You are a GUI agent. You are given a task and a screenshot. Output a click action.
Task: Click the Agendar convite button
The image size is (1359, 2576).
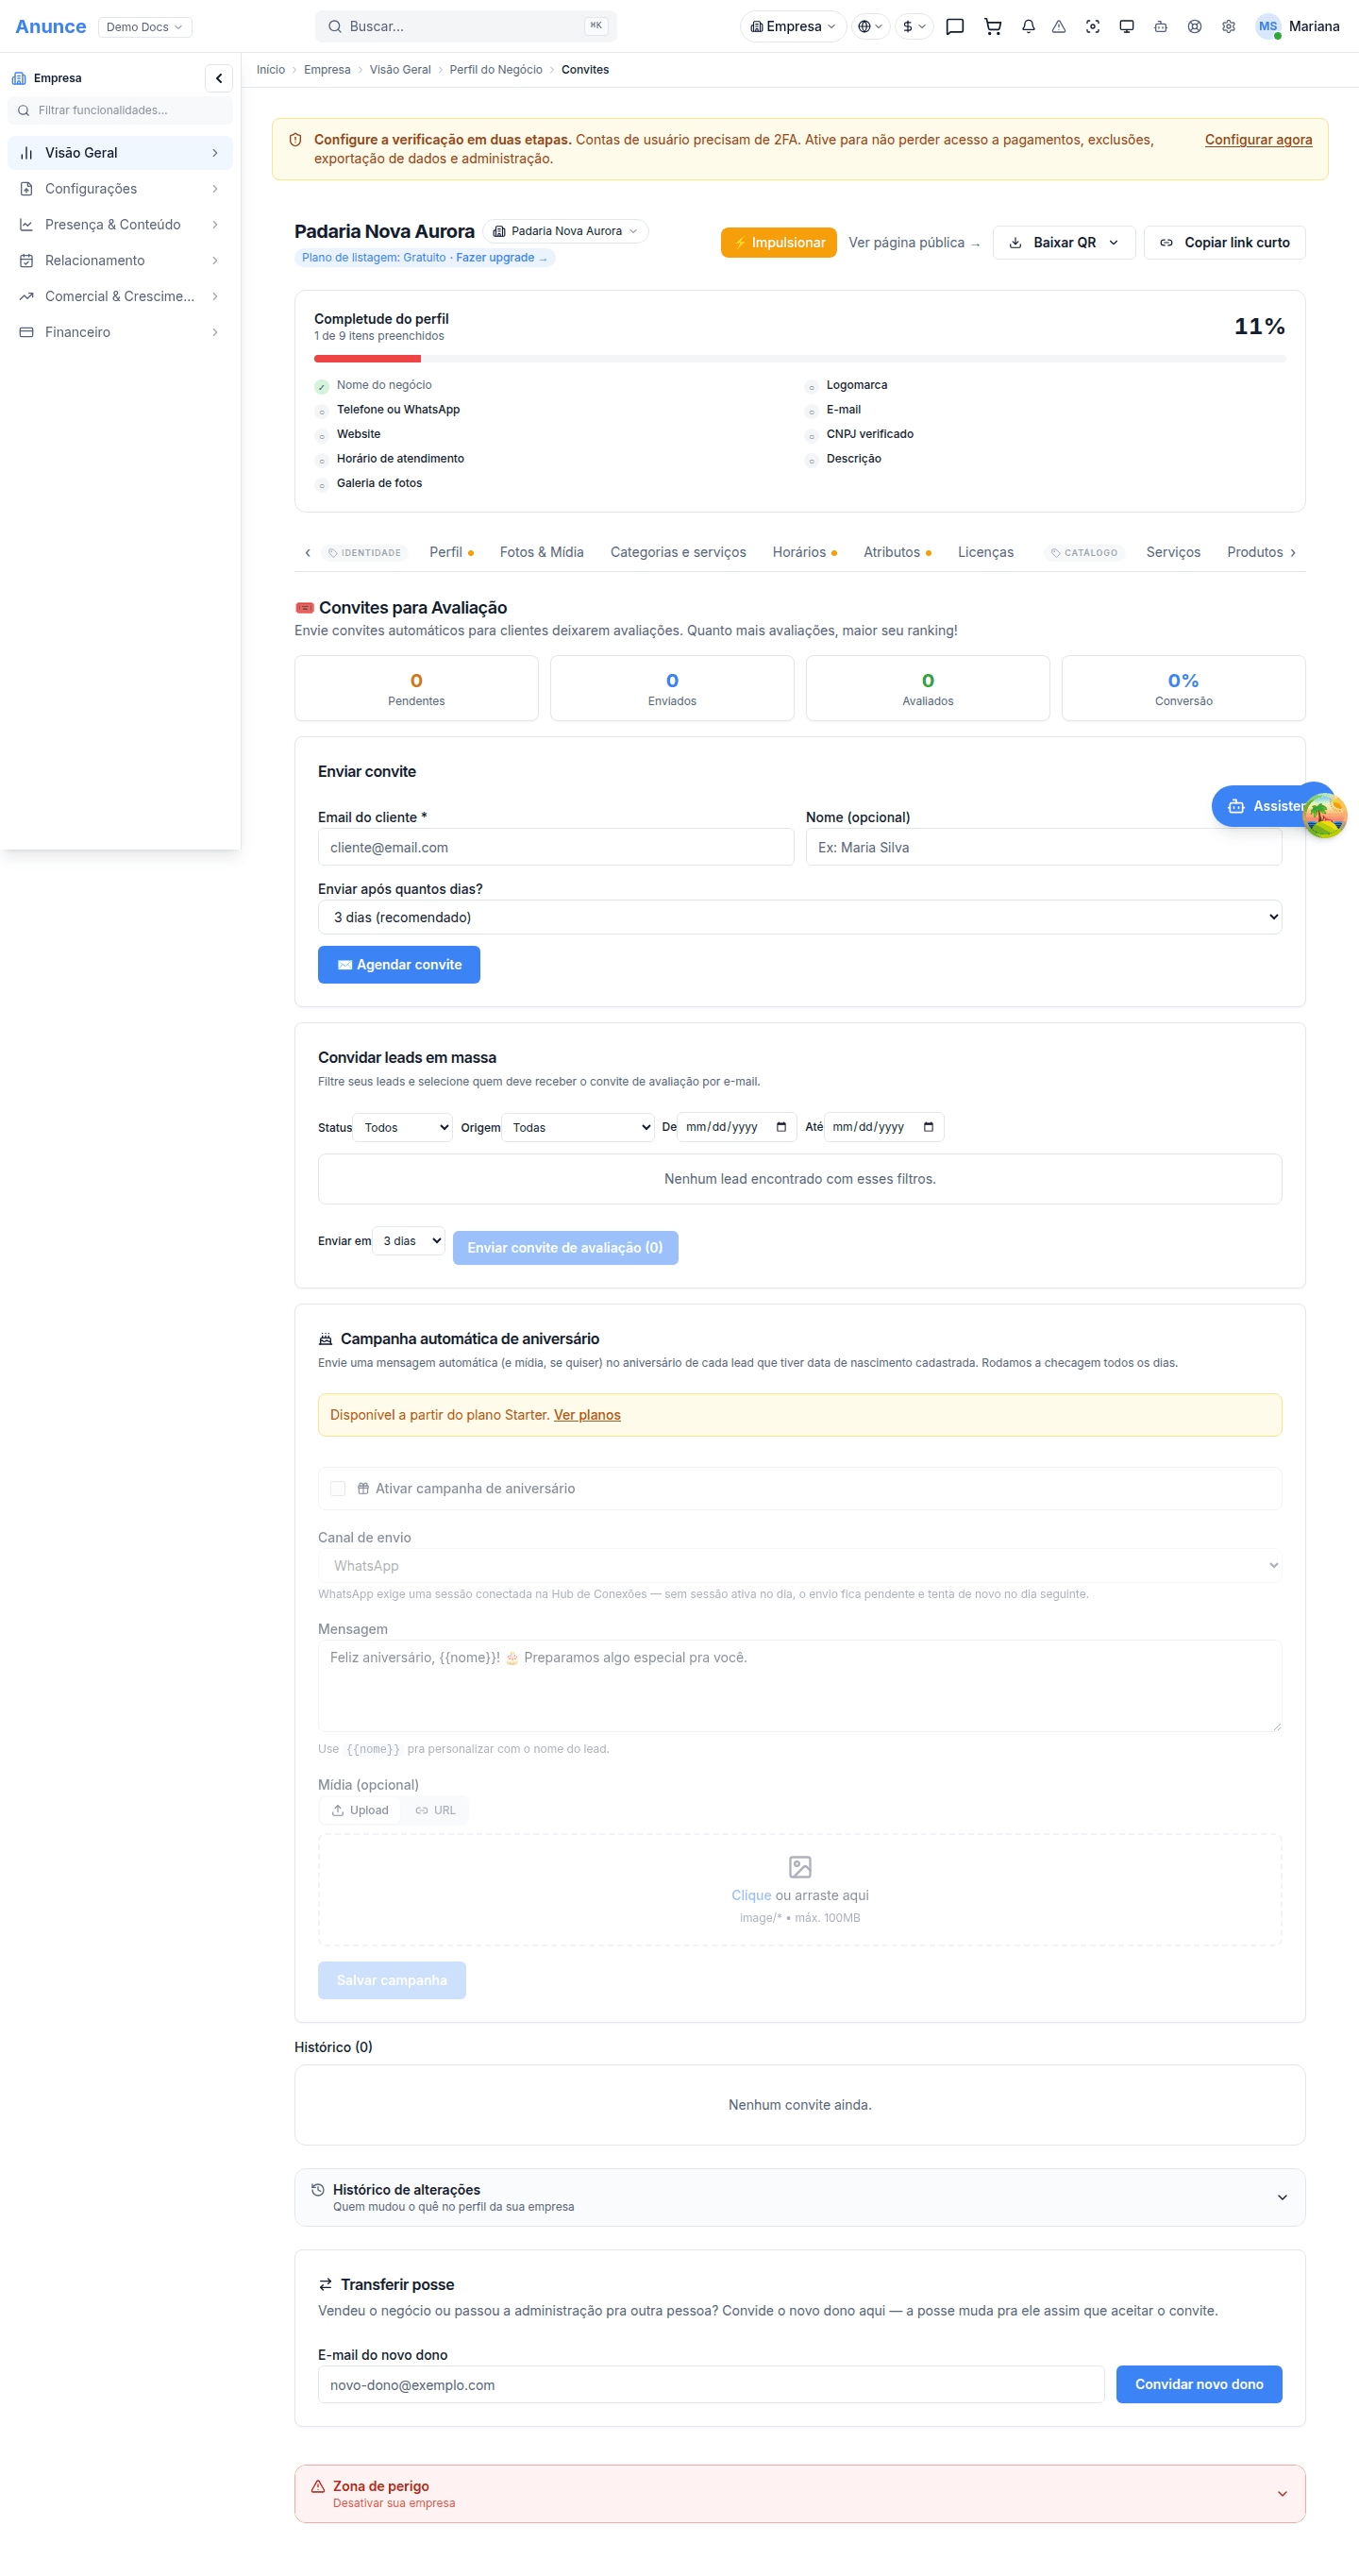click(398, 964)
